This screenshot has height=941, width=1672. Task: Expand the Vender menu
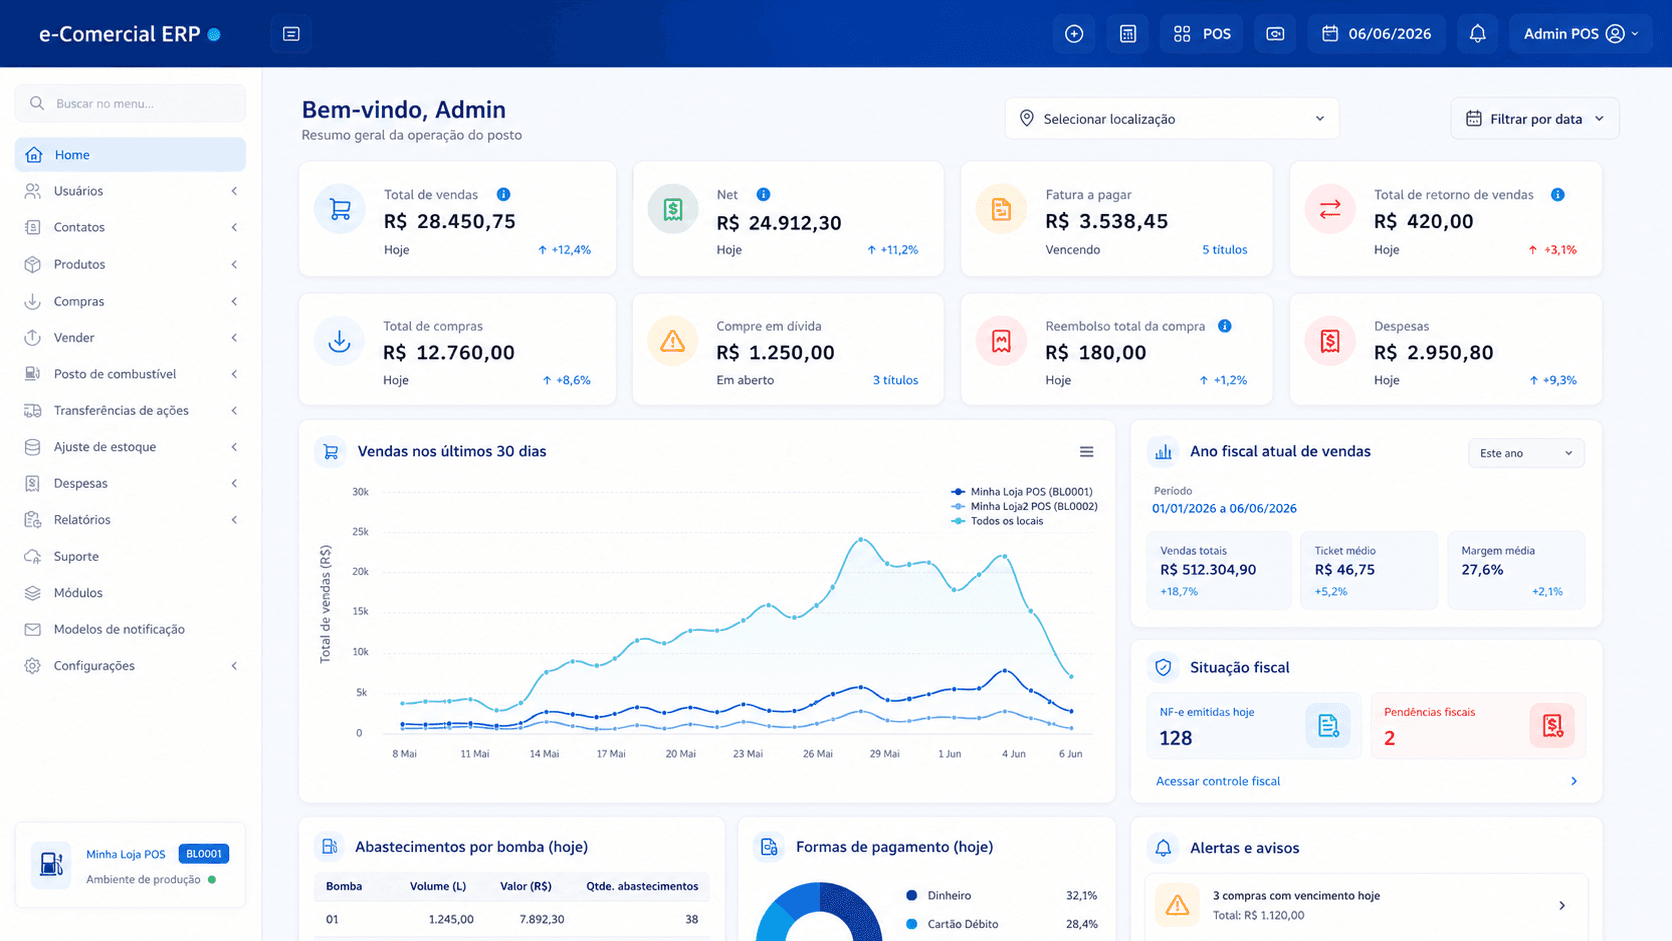[130, 338]
